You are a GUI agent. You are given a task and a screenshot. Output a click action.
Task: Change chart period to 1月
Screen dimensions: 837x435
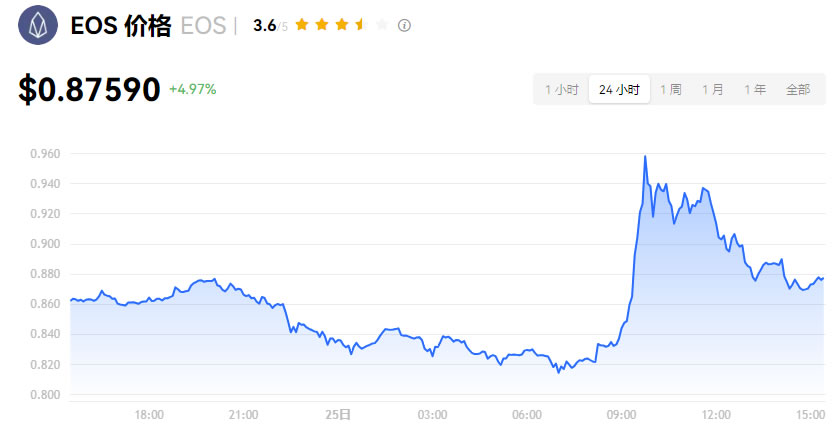coord(712,89)
